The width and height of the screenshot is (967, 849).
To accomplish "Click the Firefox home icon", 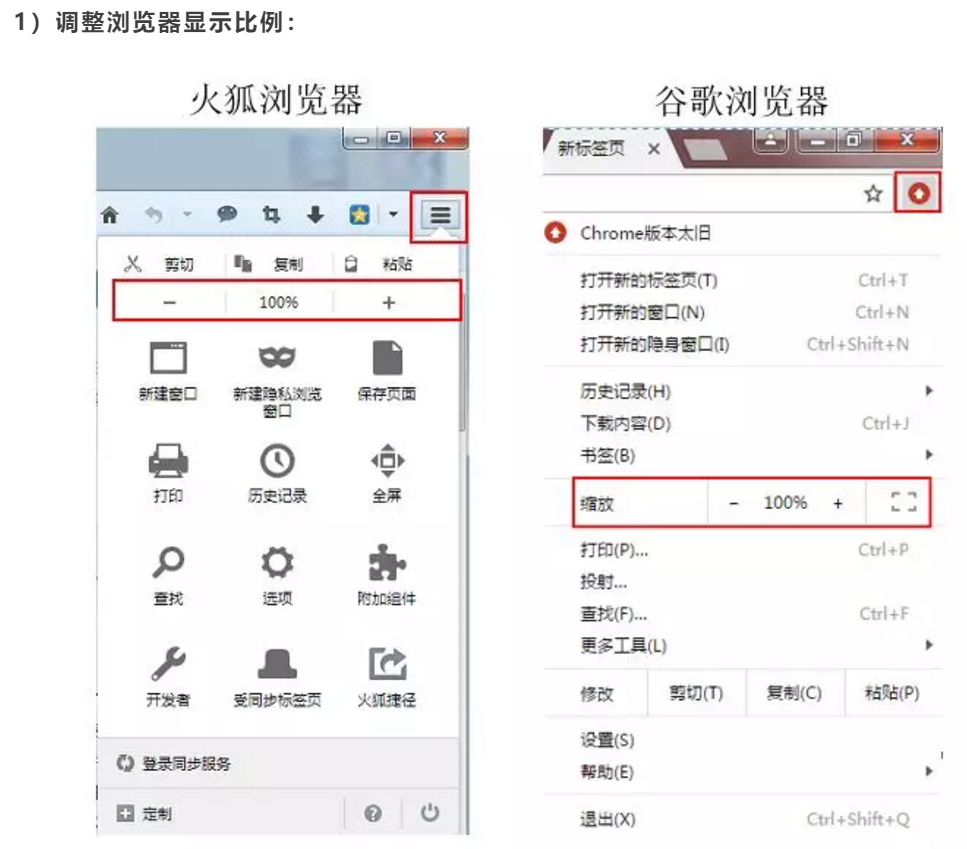I will 110,215.
